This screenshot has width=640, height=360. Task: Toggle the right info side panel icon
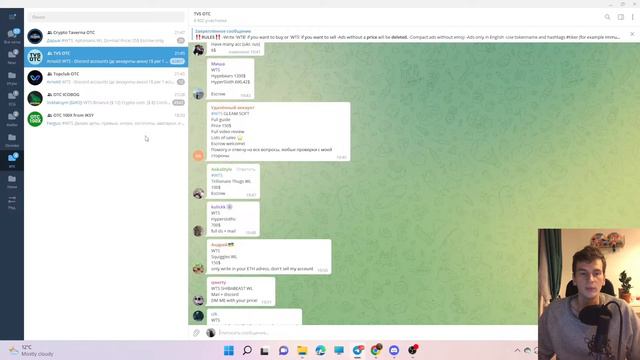point(620,17)
